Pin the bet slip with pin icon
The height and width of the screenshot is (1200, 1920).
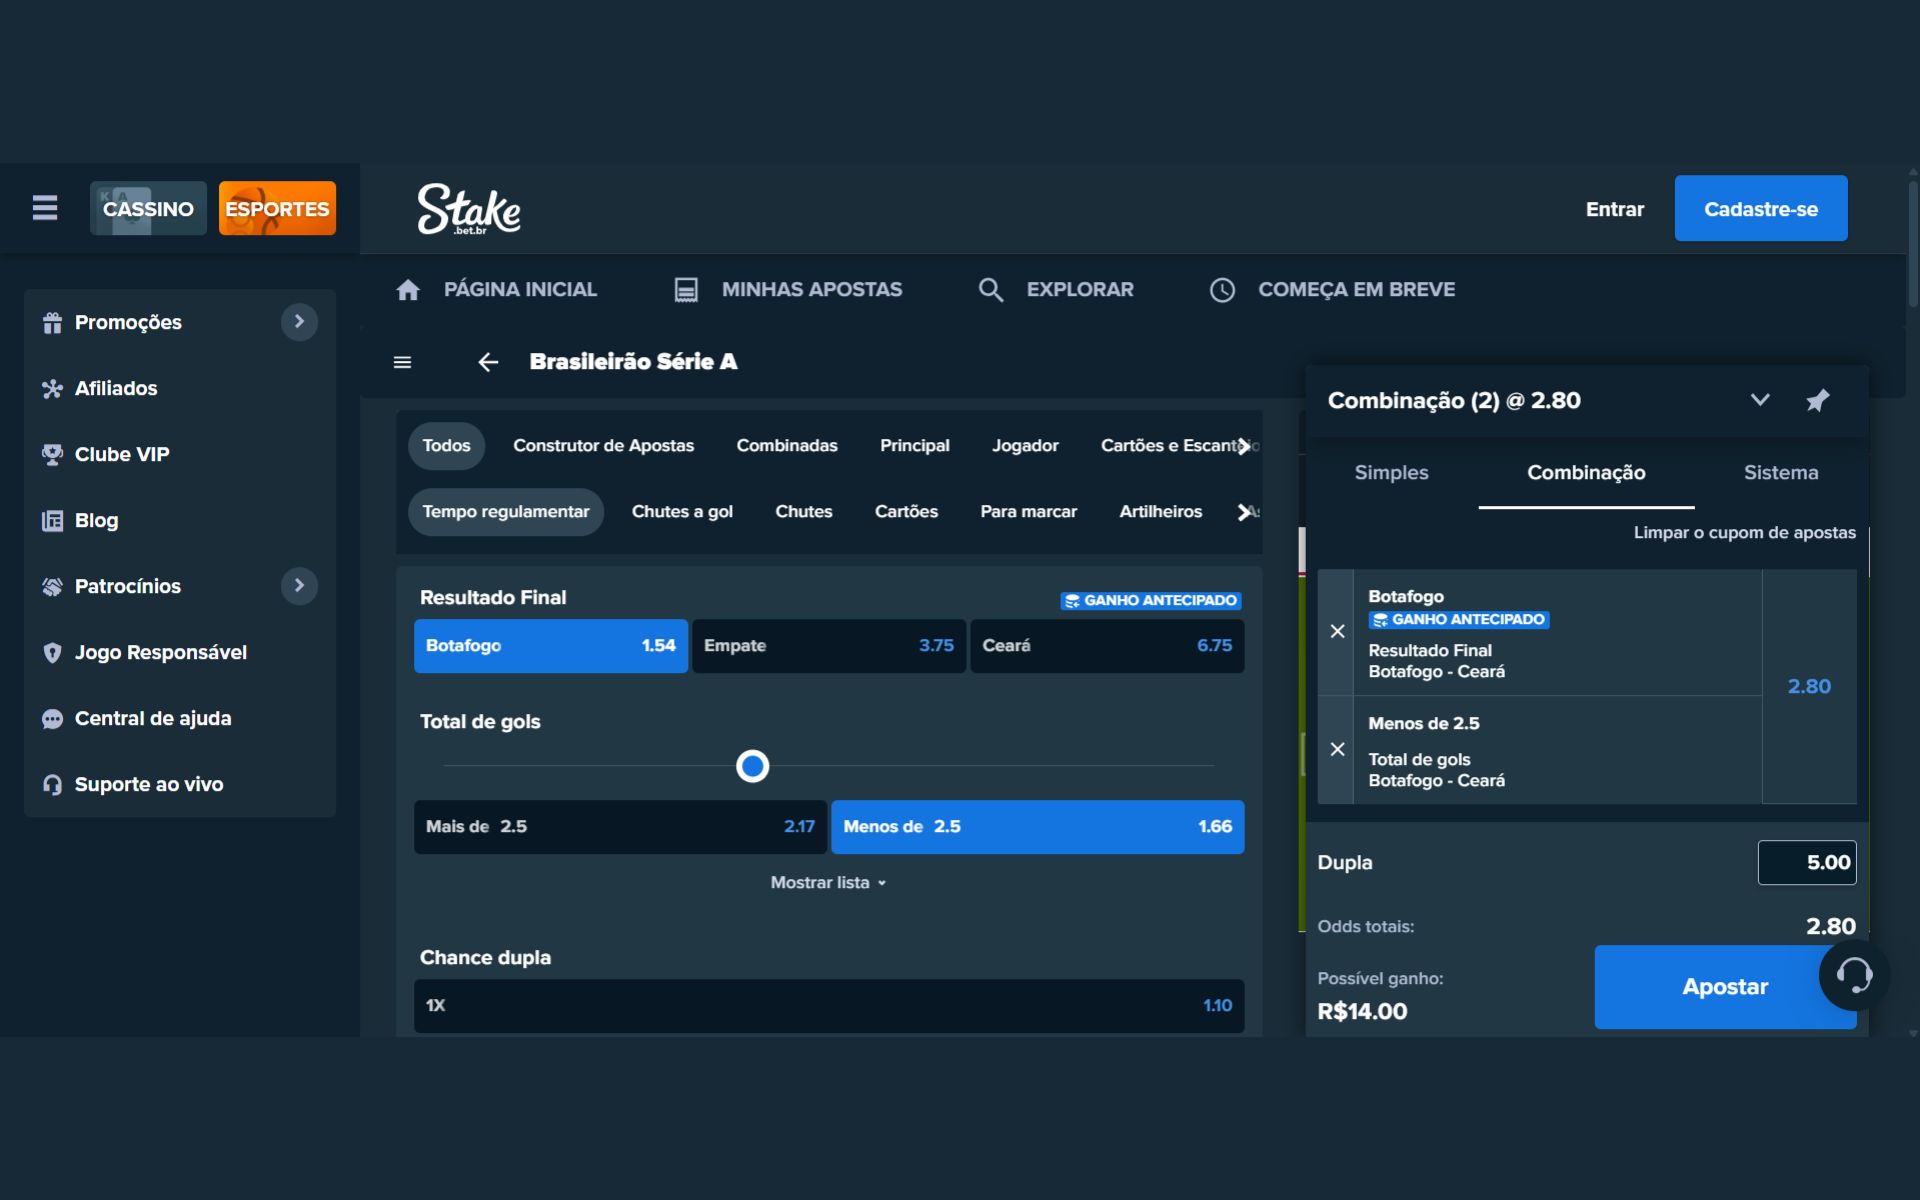tap(1817, 401)
